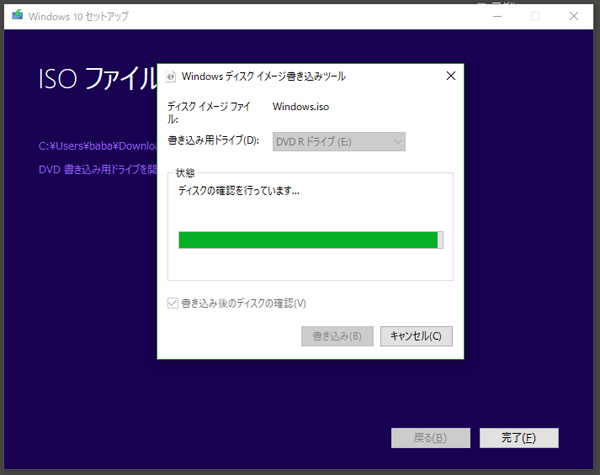The height and width of the screenshot is (475, 600).
Task: Click the Windows.iso file name text
Action: point(301,107)
